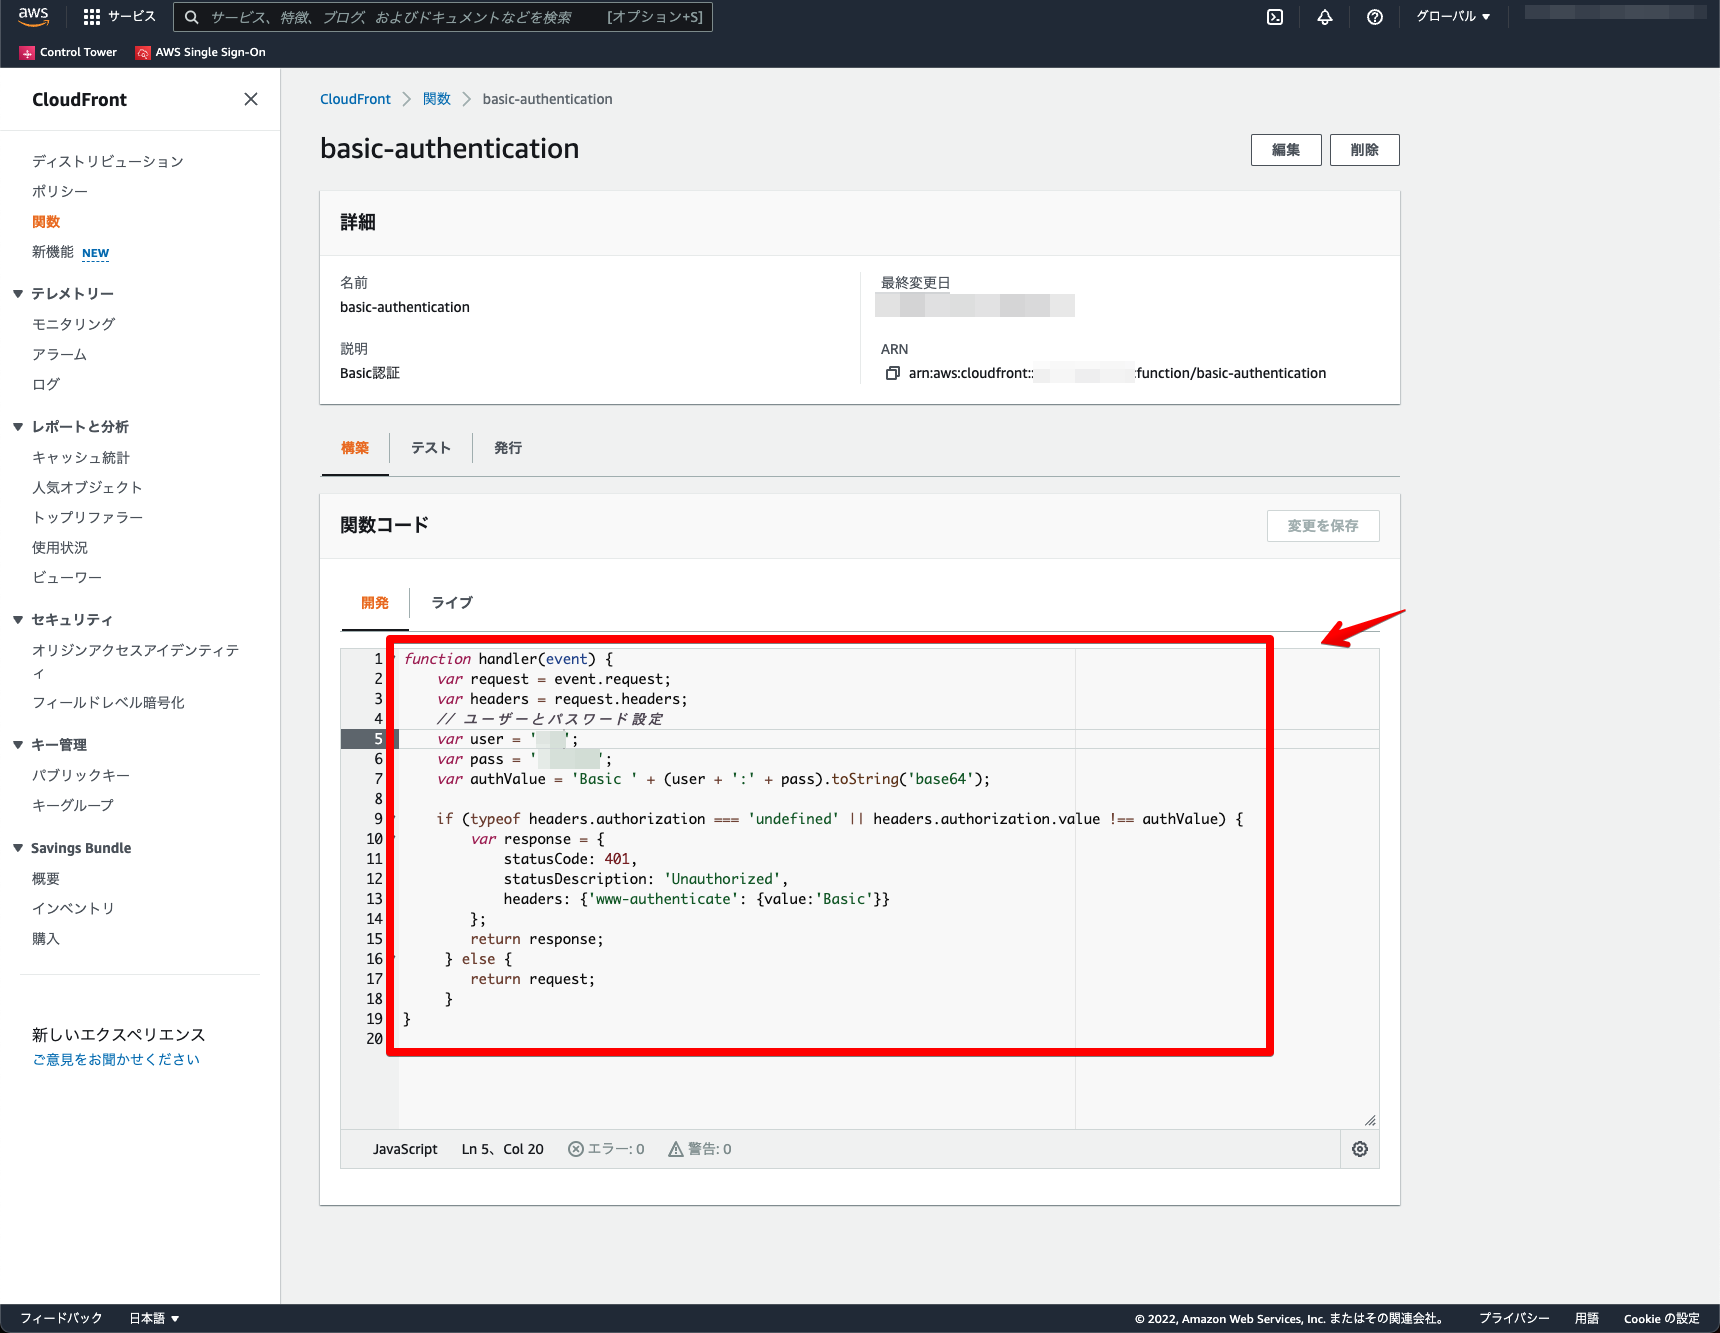The width and height of the screenshot is (1720, 1333).
Task: Grab the editor resize handle
Action: click(1370, 1120)
